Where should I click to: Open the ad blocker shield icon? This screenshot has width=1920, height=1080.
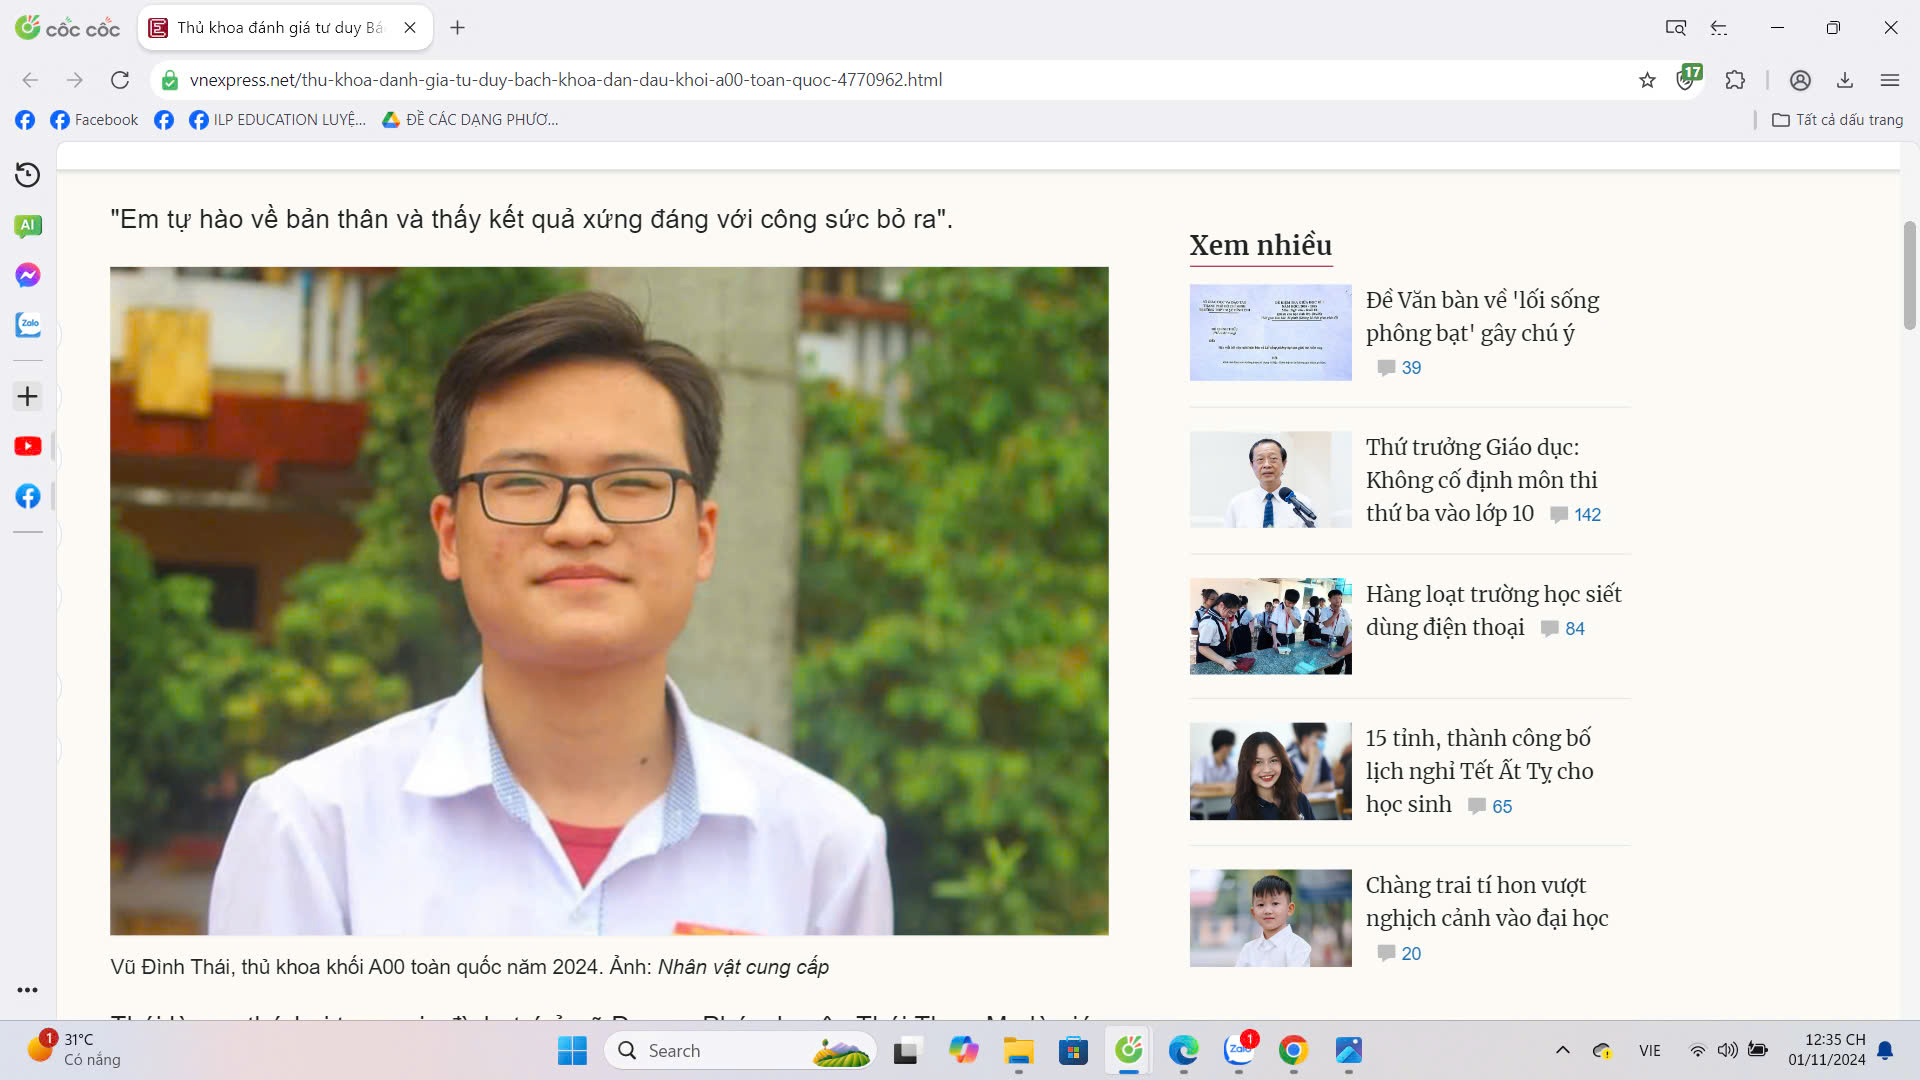(1687, 80)
